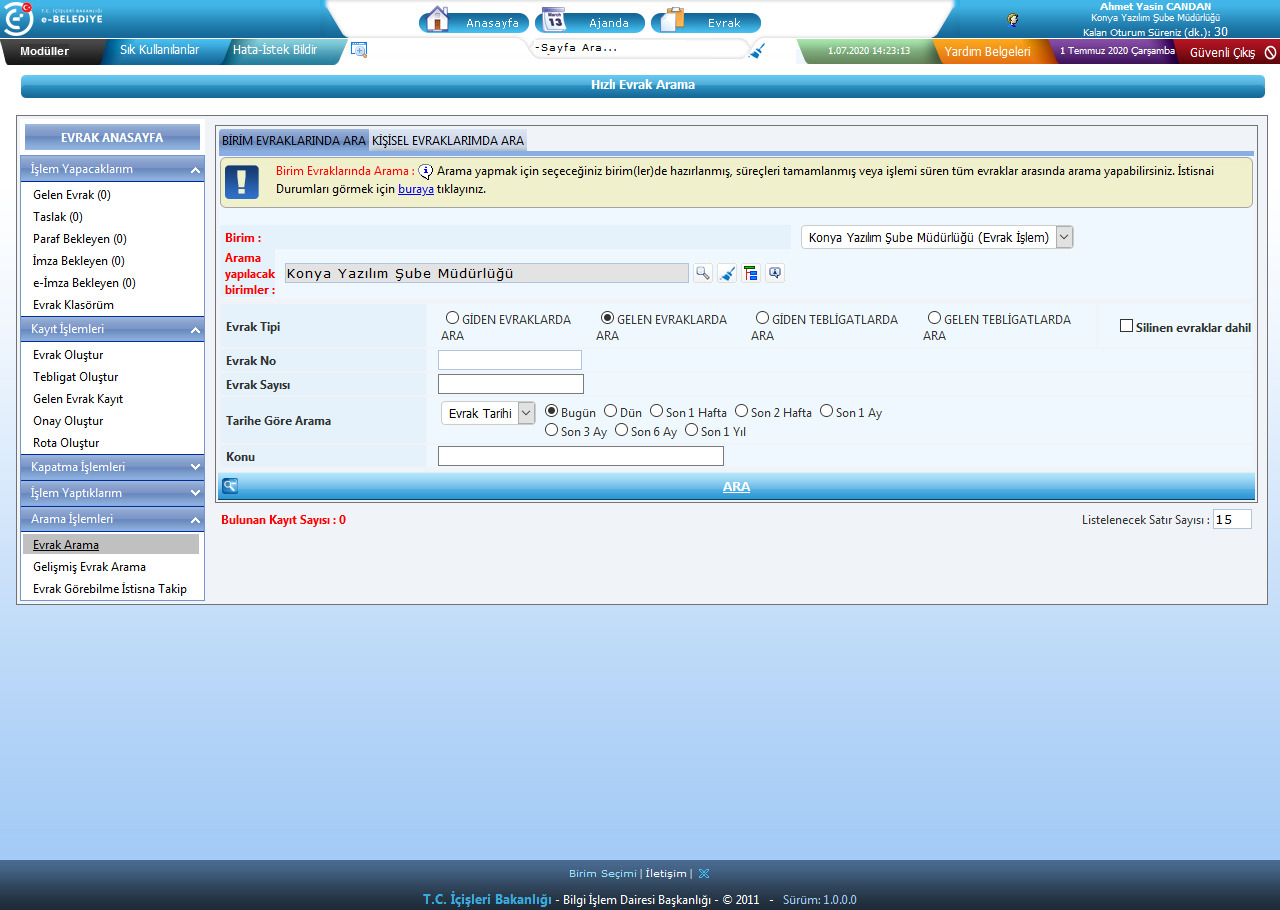
Task: Expand the Kapatma İşlemleri section
Action: 112,467
